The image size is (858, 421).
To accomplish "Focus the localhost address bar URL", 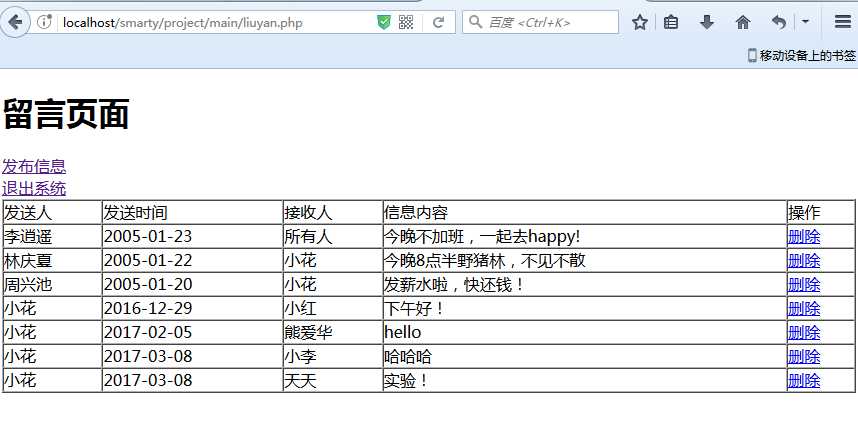I will pyautogui.click(x=183, y=22).
